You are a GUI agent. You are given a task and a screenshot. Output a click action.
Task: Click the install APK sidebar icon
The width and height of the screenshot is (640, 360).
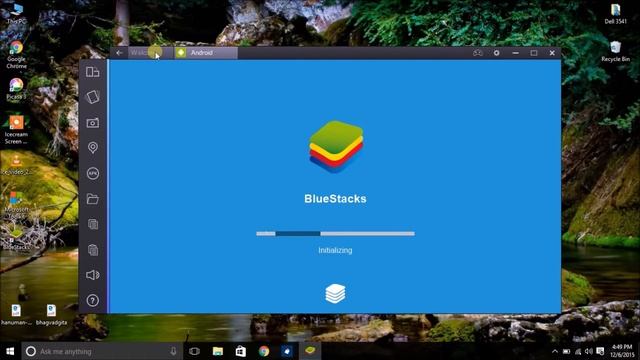(93, 173)
